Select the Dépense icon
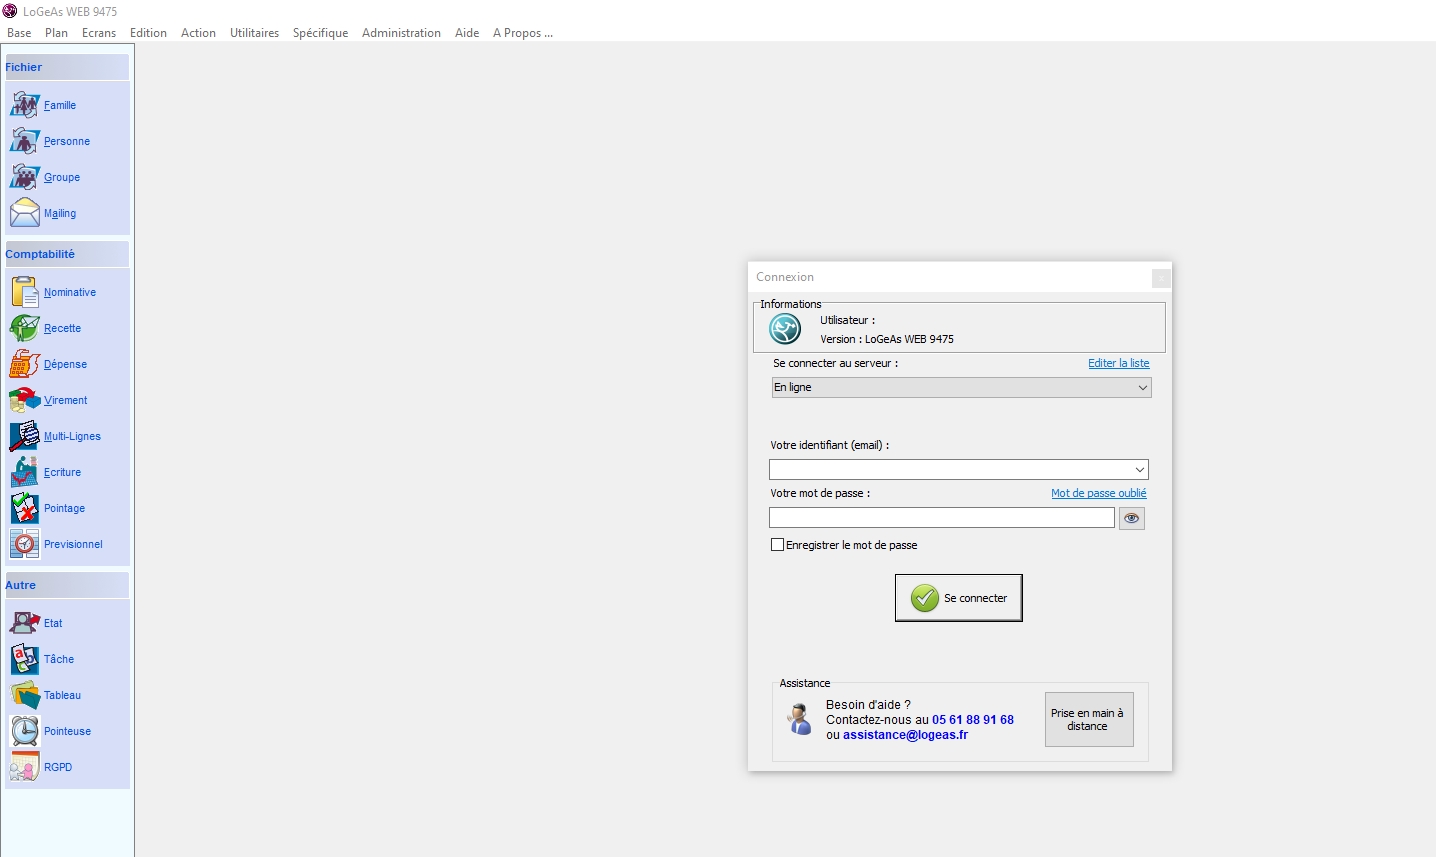1436x857 pixels. point(25,364)
